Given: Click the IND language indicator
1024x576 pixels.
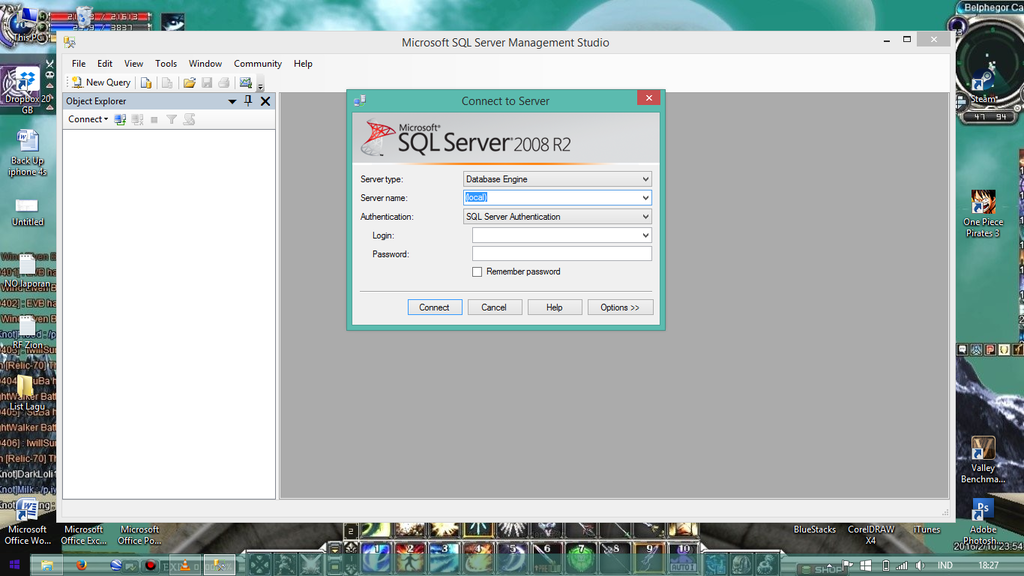Looking at the screenshot, I should [x=944, y=566].
